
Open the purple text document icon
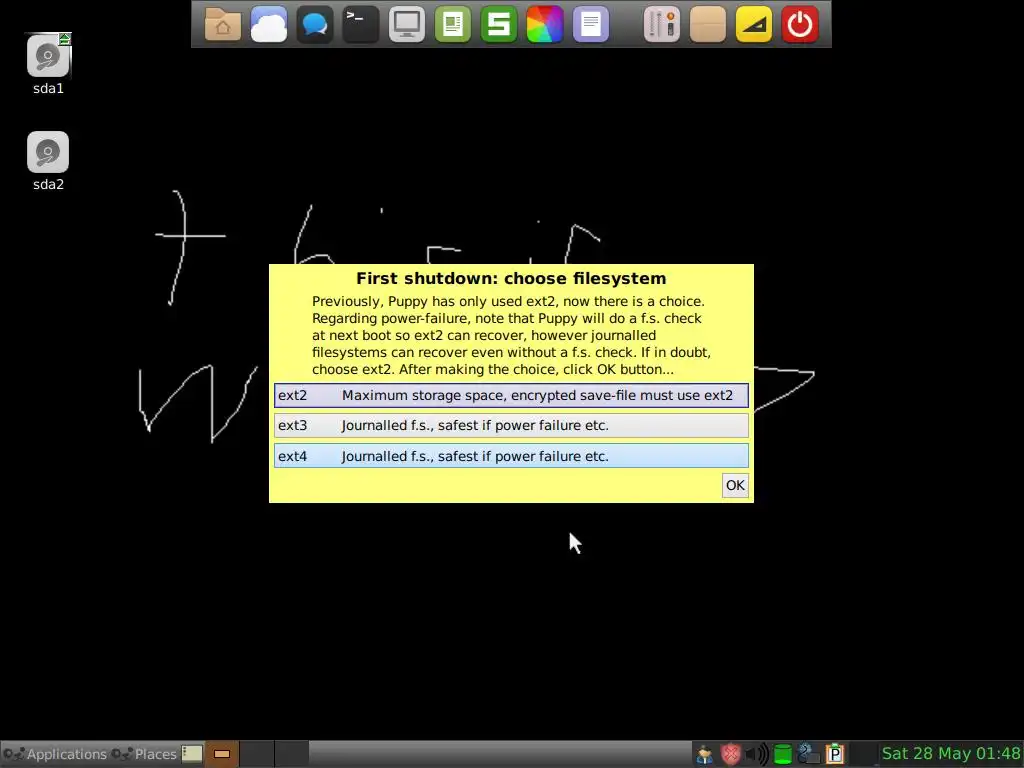click(590, 24)
